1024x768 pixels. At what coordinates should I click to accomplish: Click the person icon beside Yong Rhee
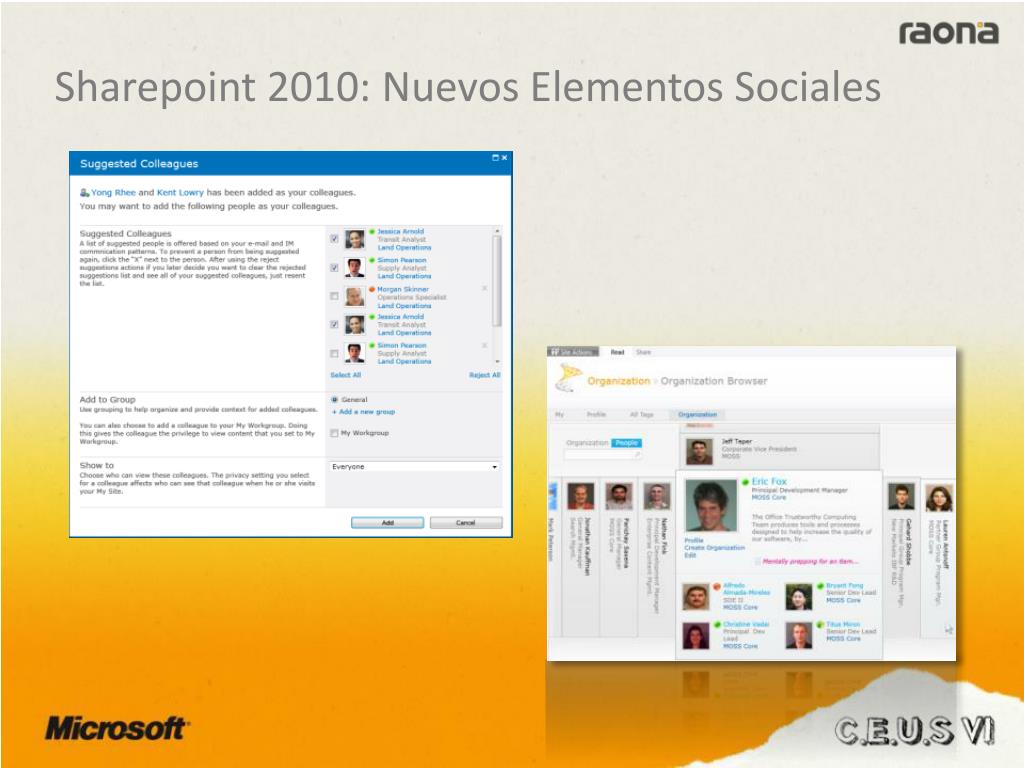pos(84,193)
